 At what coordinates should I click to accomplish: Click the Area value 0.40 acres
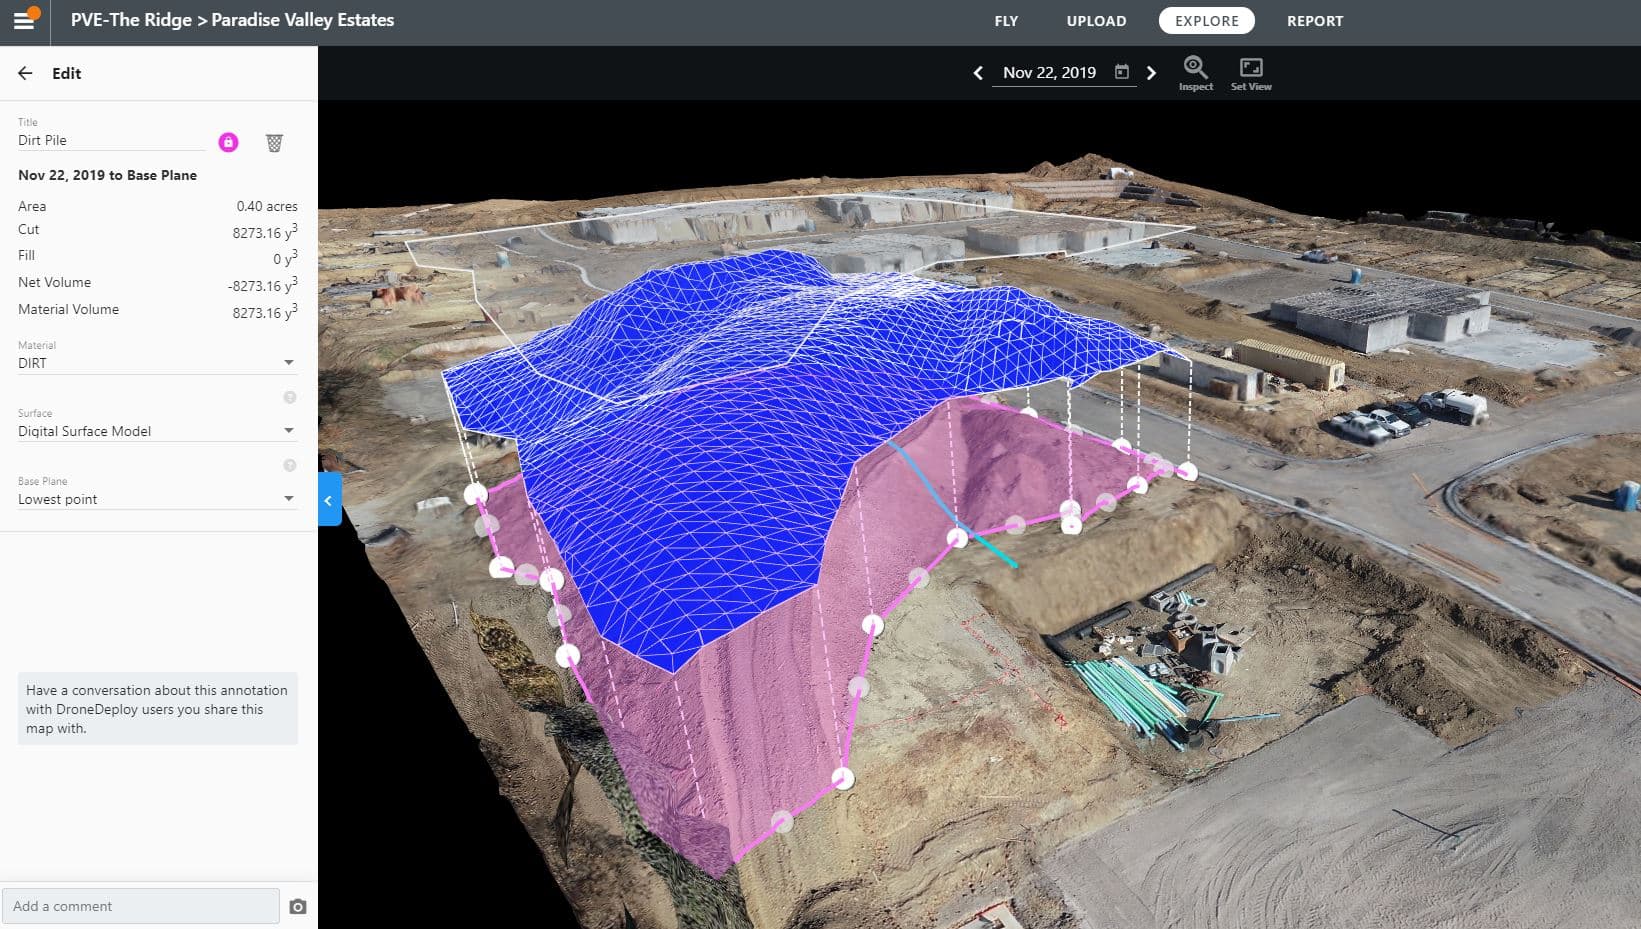click(x=267, y=206)
